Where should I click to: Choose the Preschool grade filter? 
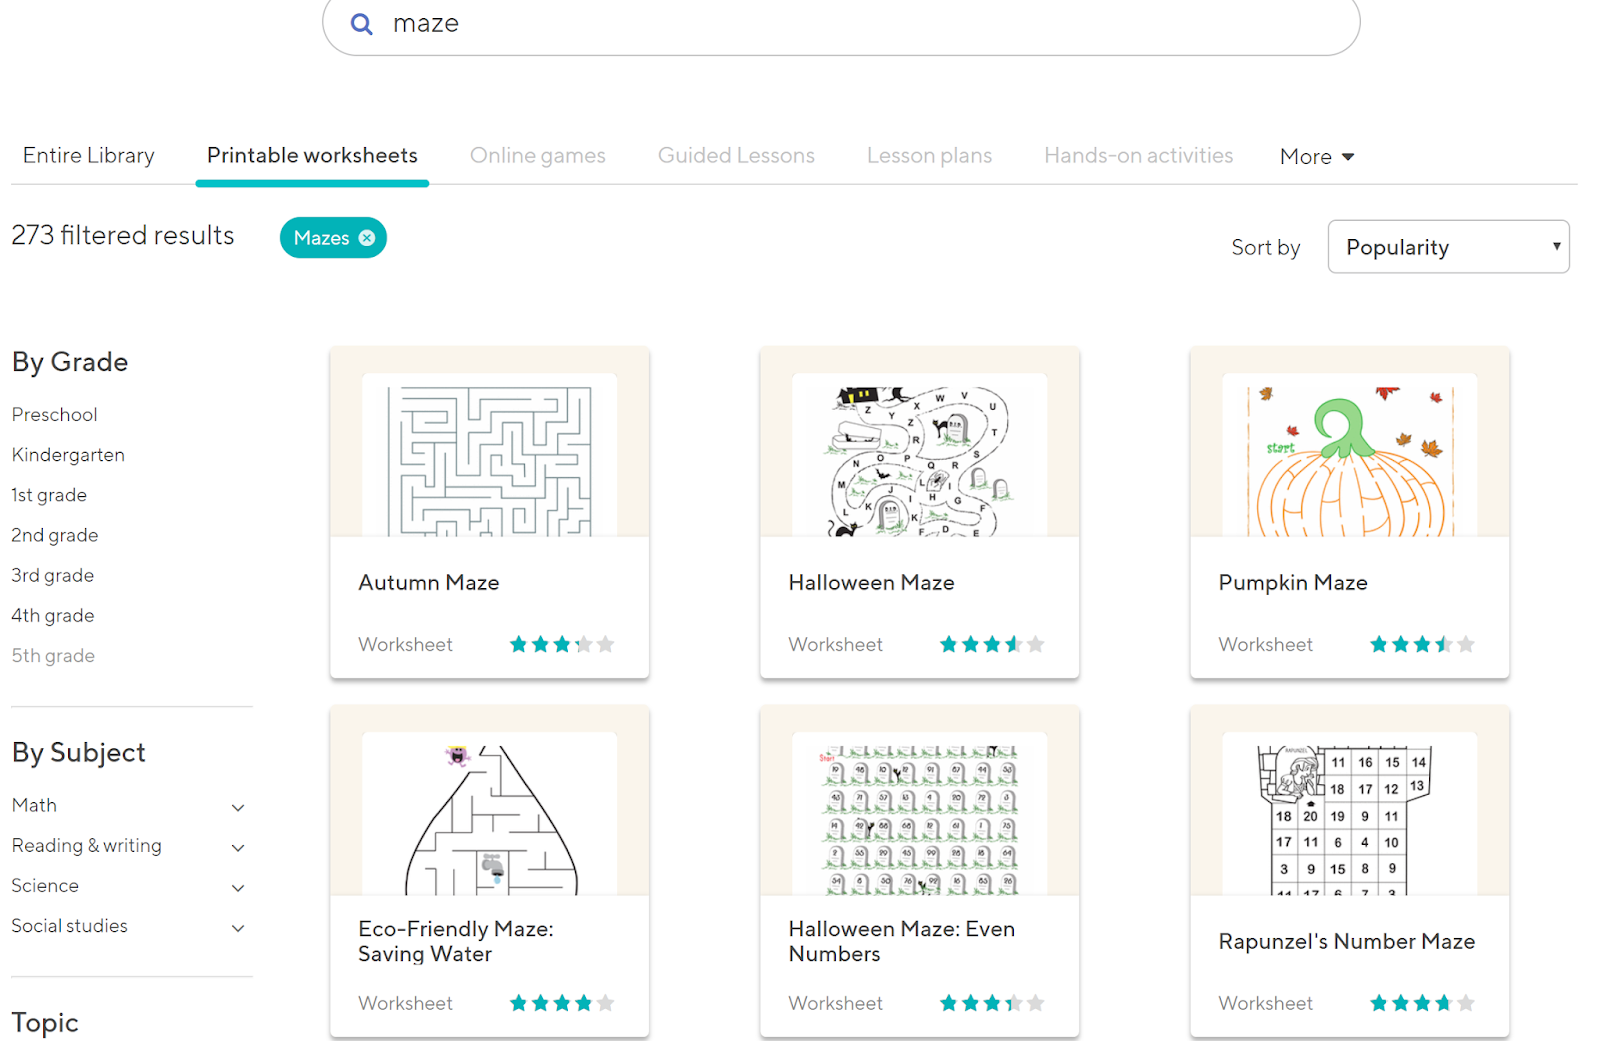pyautogui.click(x=55, y=415)
